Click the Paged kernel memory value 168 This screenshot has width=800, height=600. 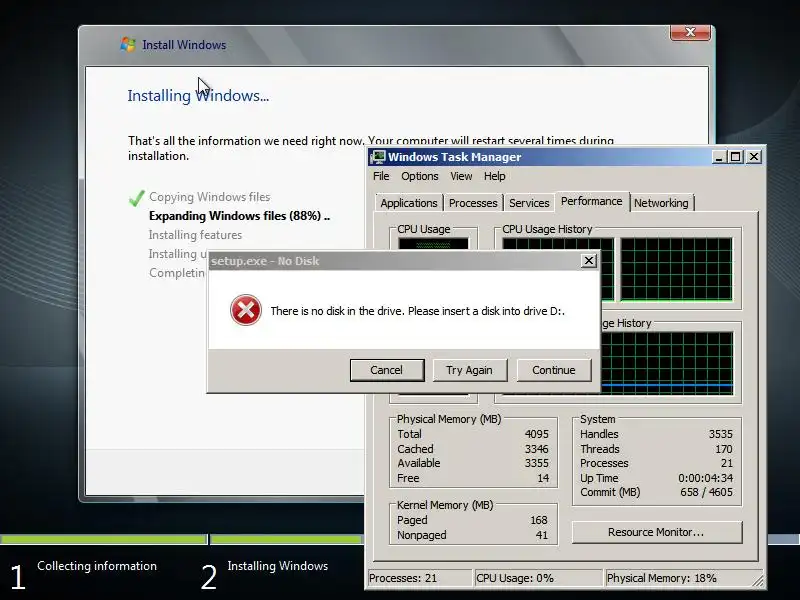539,520
